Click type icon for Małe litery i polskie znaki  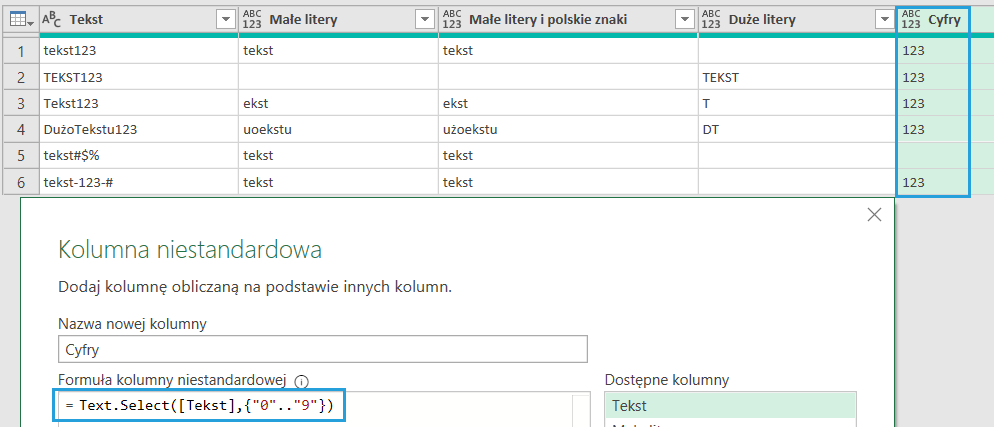click(x=452, y=20)
